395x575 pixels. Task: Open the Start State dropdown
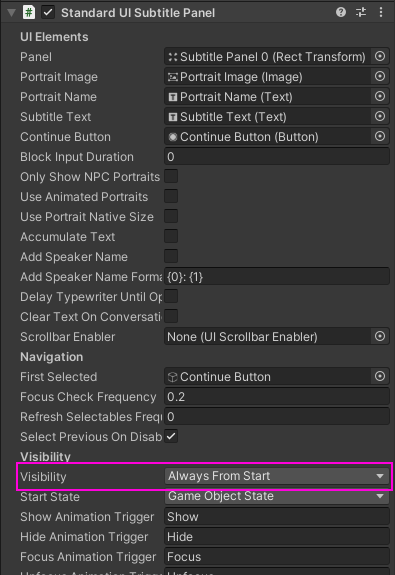277,496
